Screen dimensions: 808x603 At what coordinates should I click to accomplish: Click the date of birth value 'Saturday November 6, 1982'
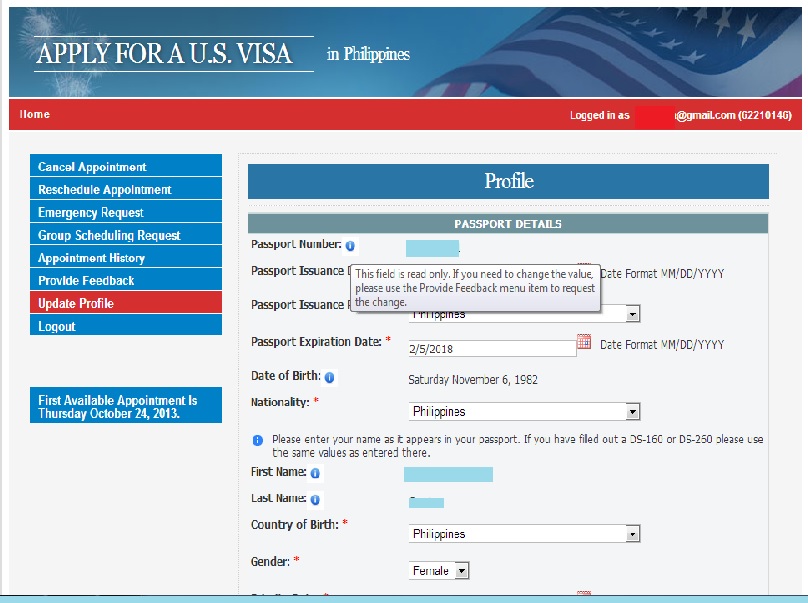(473, 380)
